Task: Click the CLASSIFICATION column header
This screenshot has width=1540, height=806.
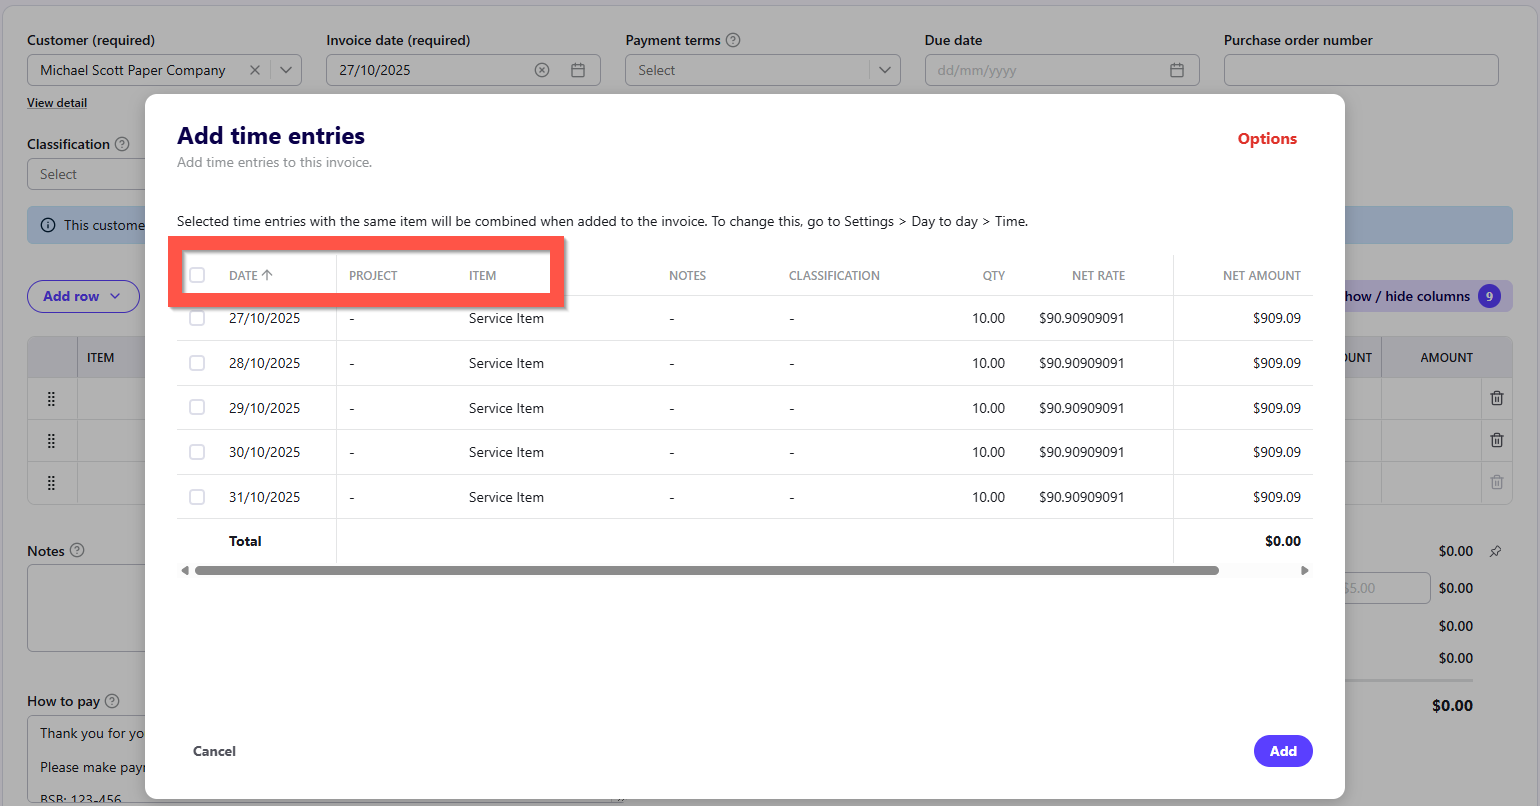Action: pos(834,275)
